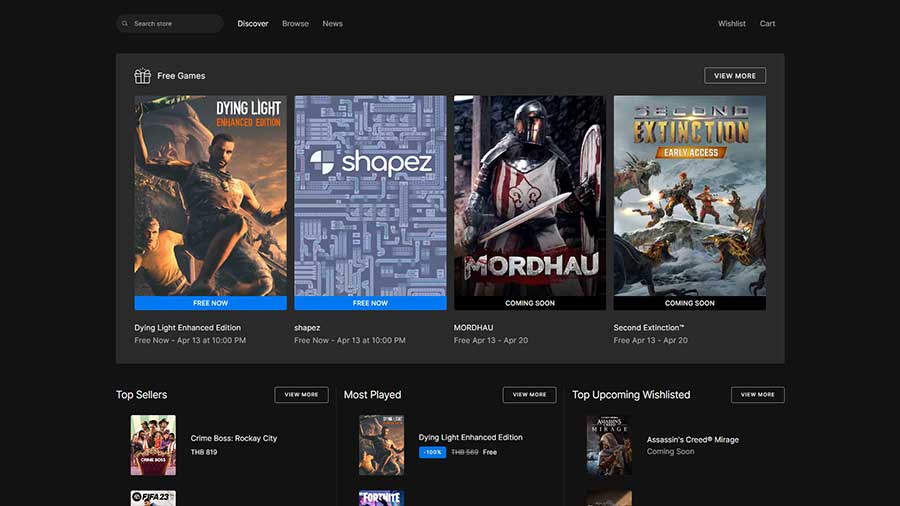The width and height of the screenshot is (900, 506).
Task: Click the search magnifier icon
Action: (125, 24)
